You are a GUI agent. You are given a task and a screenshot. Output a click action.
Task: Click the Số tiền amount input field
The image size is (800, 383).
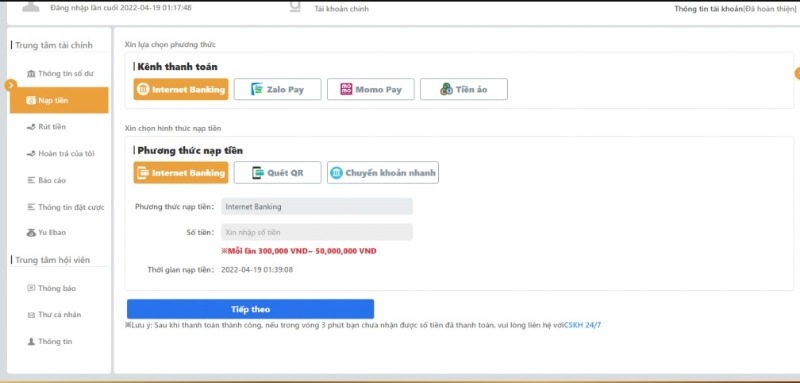pyautogui.click(x=317, y=232)
